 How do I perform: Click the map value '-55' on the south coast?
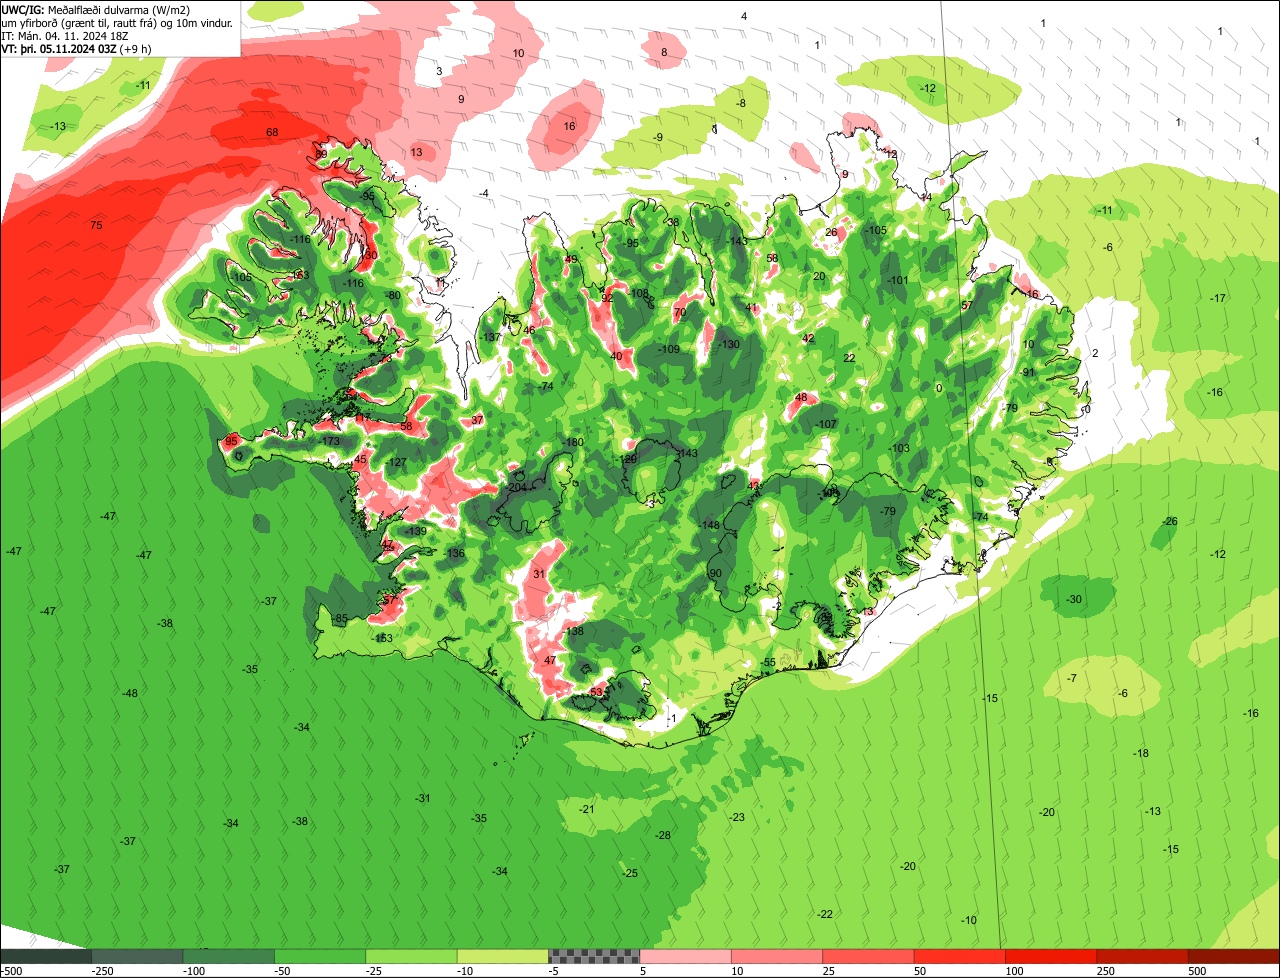click(x=768, y=662)
